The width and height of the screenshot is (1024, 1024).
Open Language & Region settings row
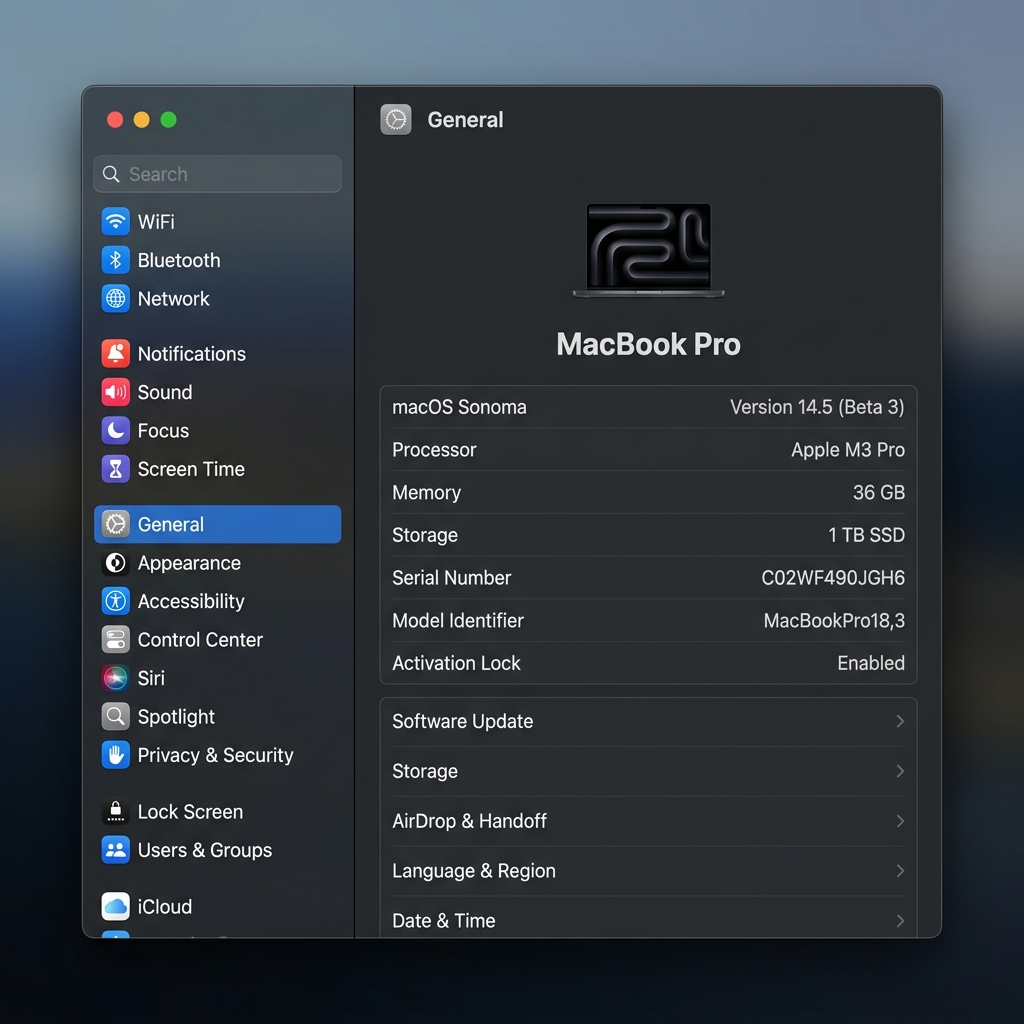(x=648, y=871)
